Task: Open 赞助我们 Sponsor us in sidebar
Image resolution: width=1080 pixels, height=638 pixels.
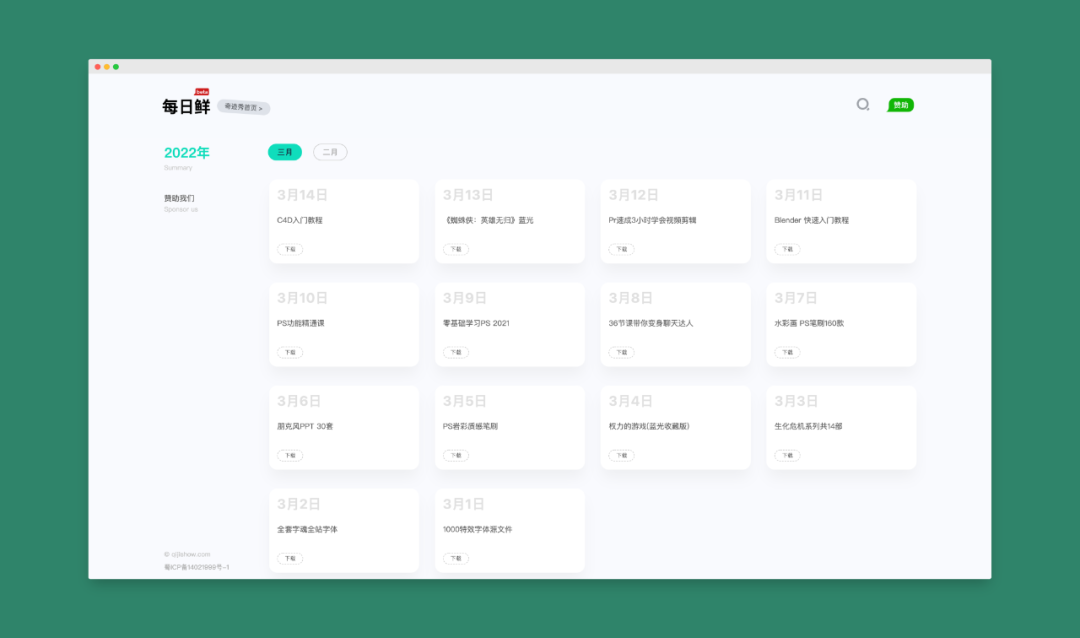Action: tap(180, 203)
